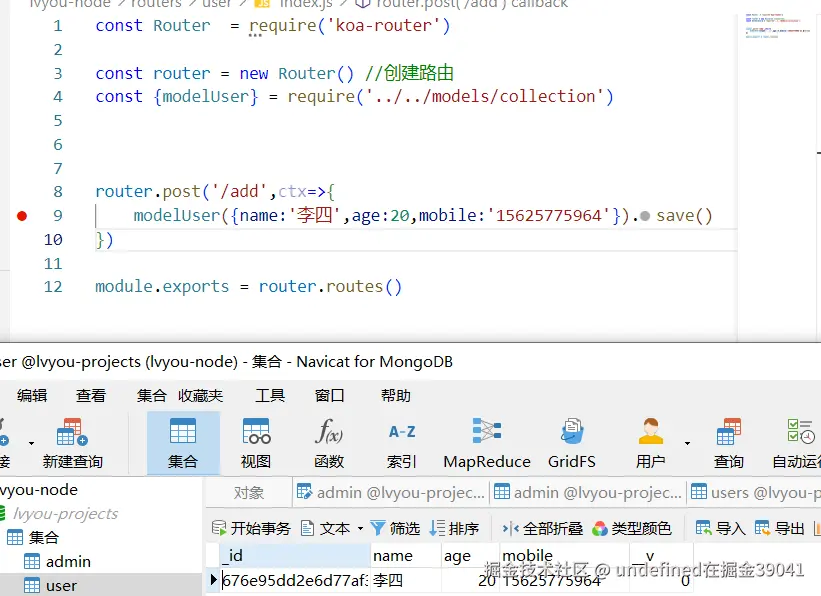Viewport: 821px width, 596px height.
Task: Click the Import (导入) button
Action: (x=720, y=528)
